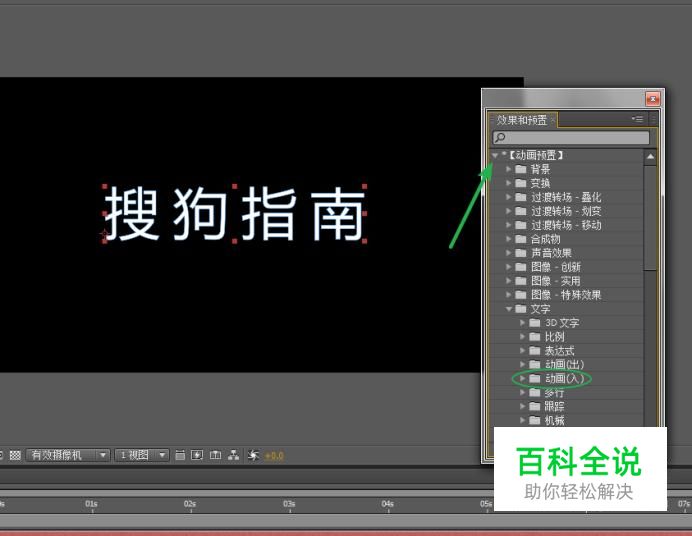This screenshot has width=692, height=536.
Task: Click the 02s mark on time ruler
Action: pyautogui.click(x=190, y=504)
